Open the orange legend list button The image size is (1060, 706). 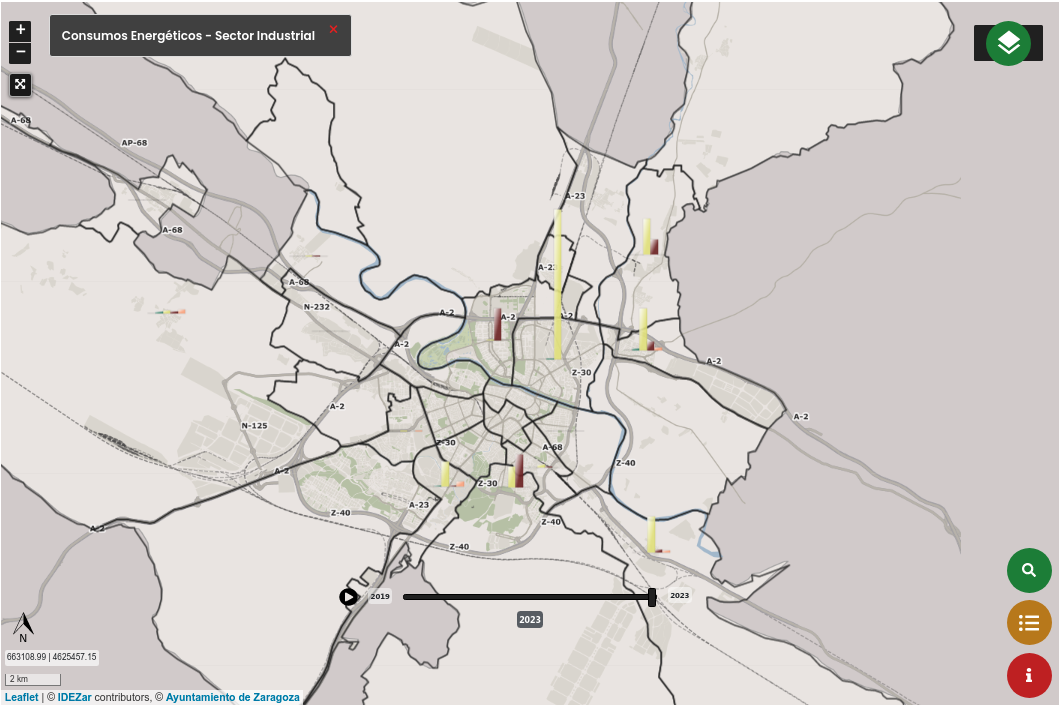tap(1029, 623)
